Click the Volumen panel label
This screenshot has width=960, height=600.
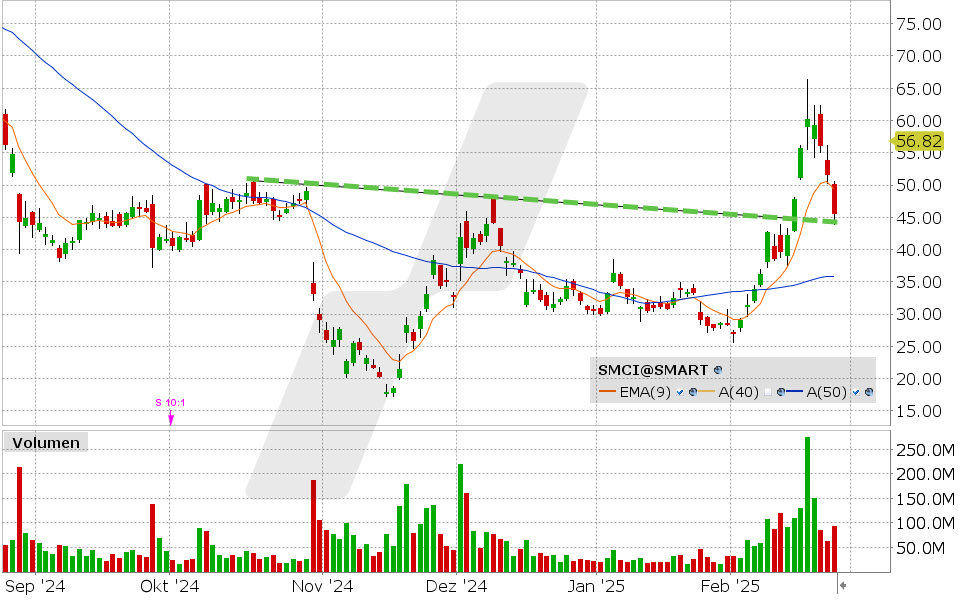[46, 443]
